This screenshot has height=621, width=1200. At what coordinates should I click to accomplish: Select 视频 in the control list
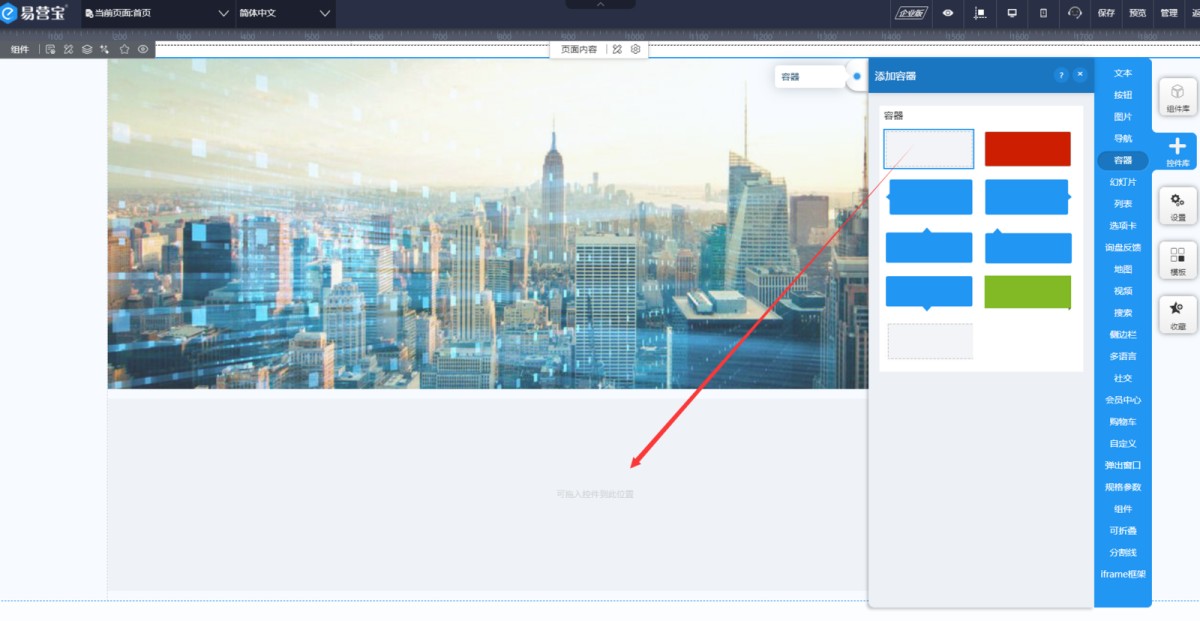(x=1123, y=291)
